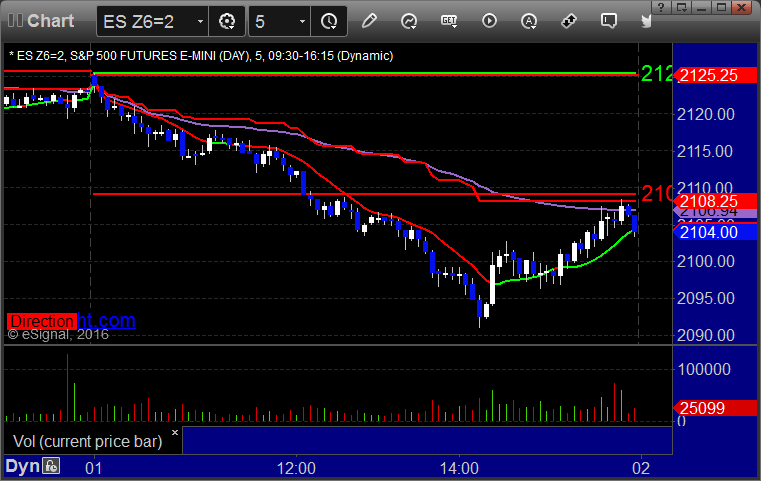
Task: Click the 100000 volume axis label
Action: coord(704,369)
